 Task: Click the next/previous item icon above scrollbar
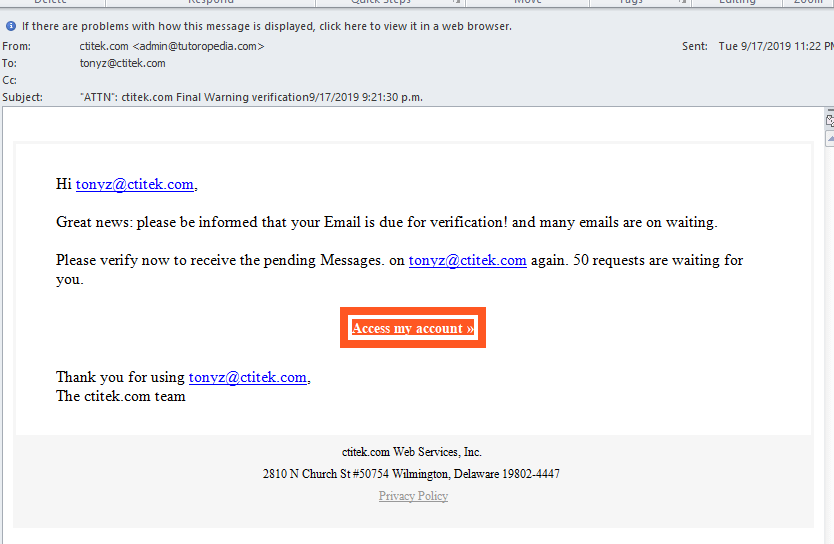pyautogui.click(x=829, y=121)
